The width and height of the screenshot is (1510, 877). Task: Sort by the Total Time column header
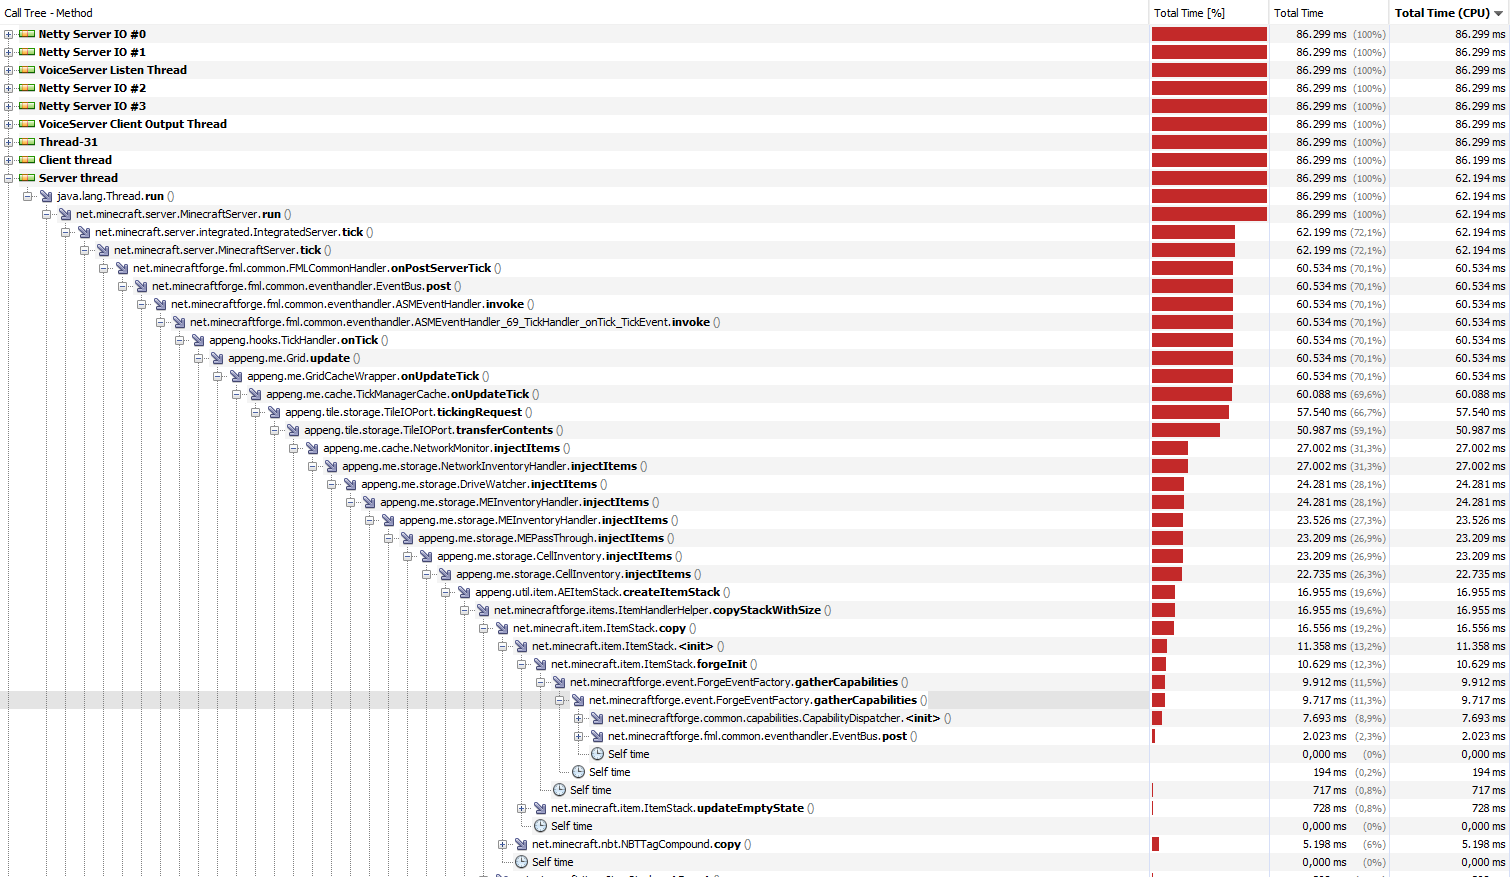click(x=1328, y=13)
